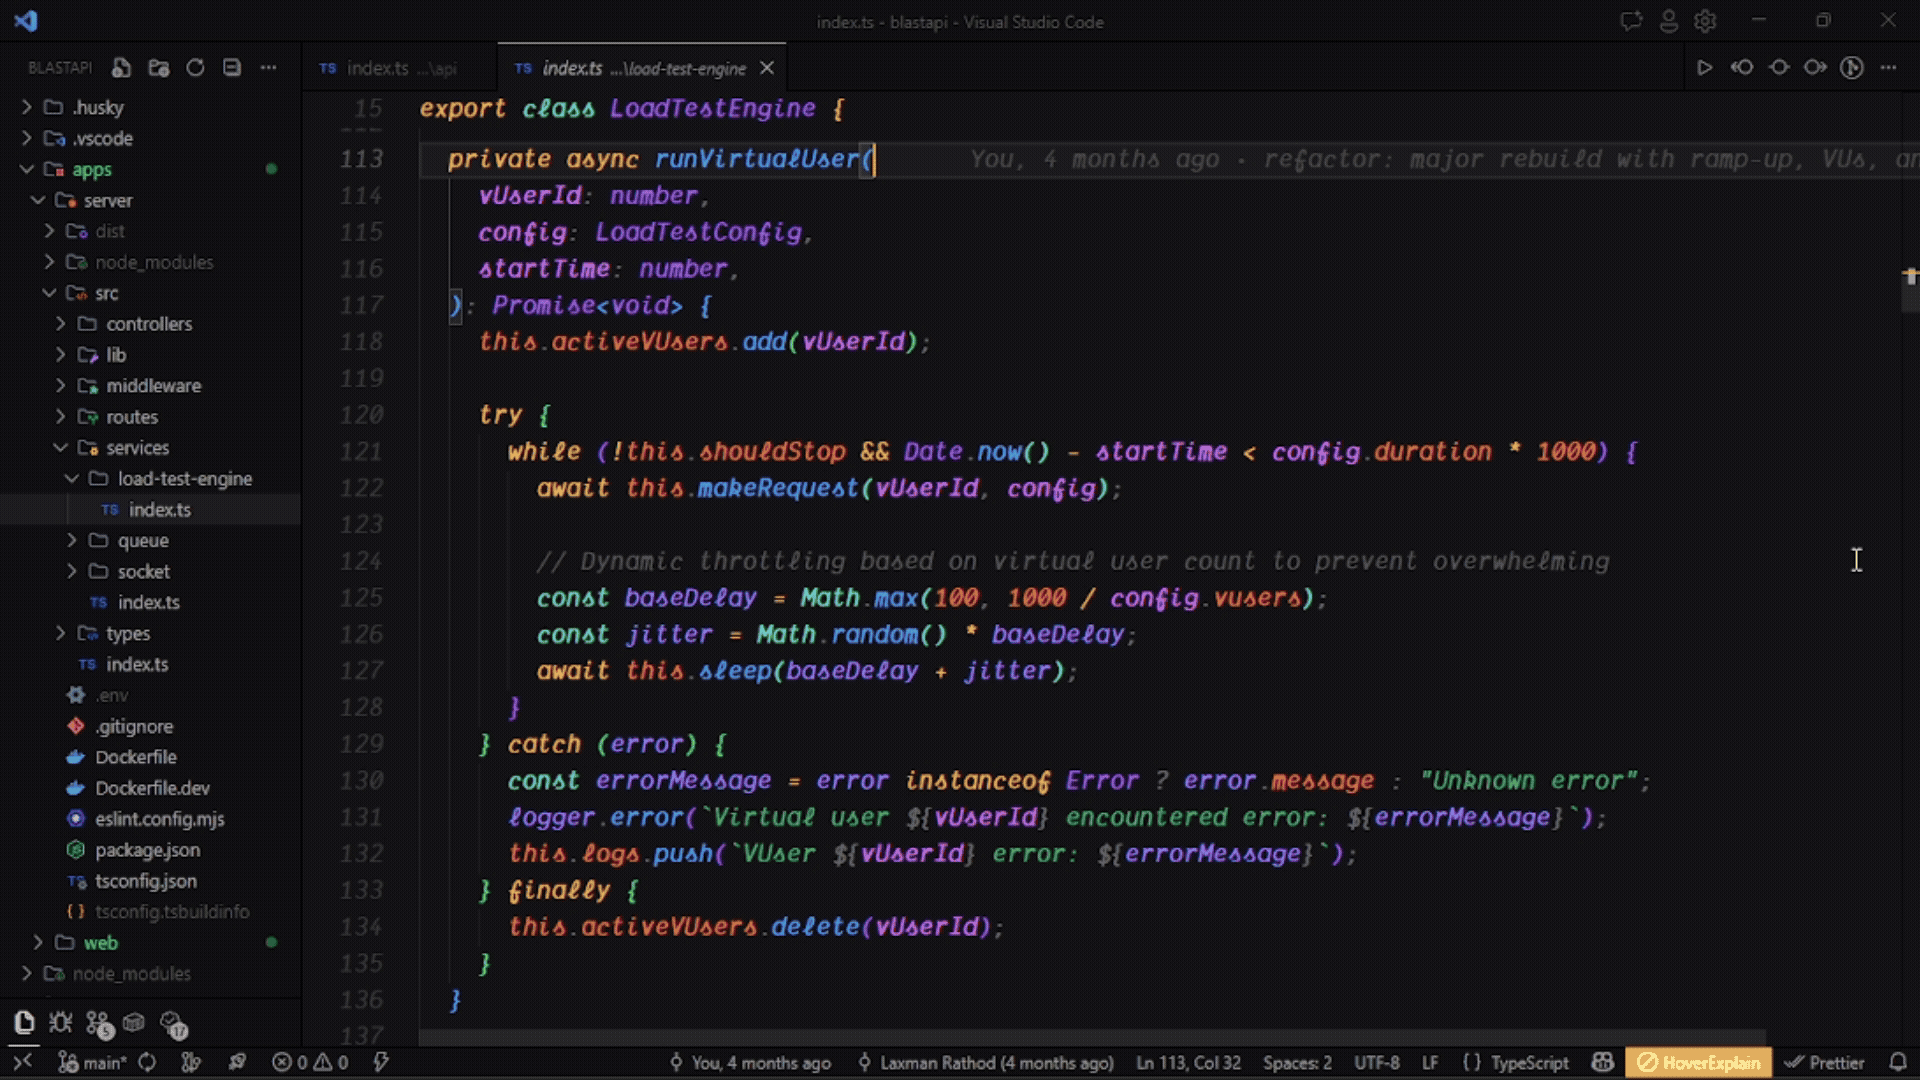Open the Source Control view with 5 changes
1920x1080 pixels.
(x=97, y=1022)
